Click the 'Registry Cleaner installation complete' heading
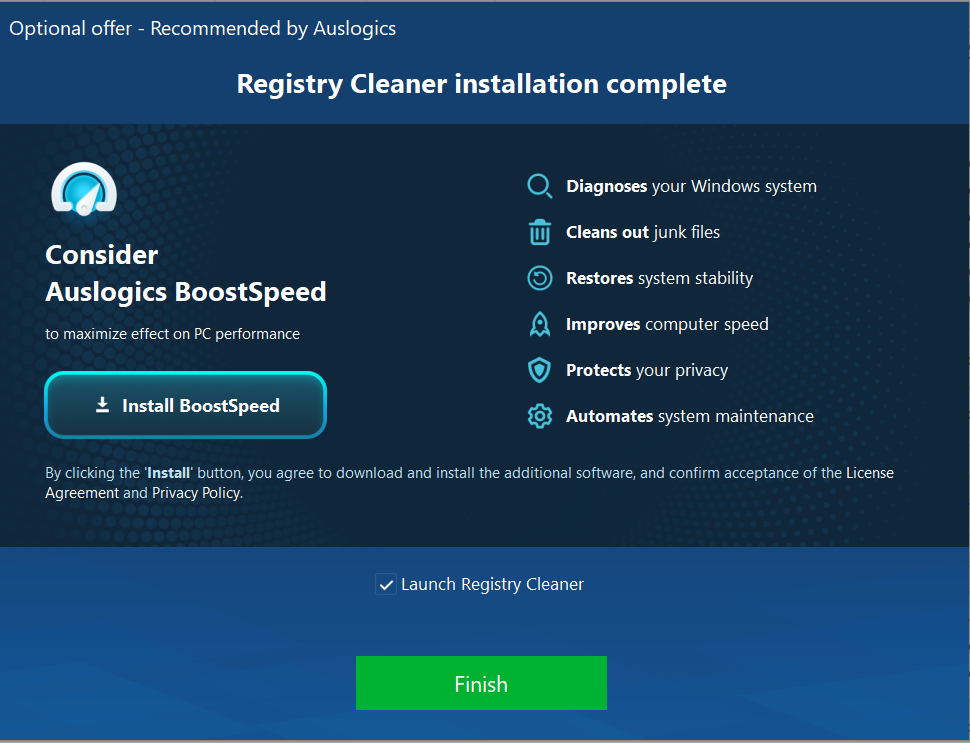The width and height of the screenshot is (970, 743). [x=481, y=84]
